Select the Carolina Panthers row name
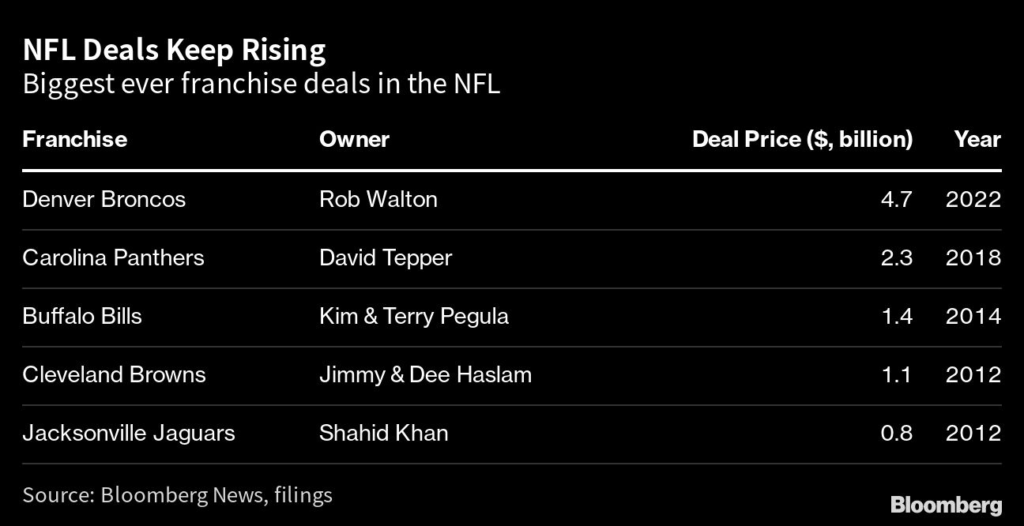 [x=113, y=258]
